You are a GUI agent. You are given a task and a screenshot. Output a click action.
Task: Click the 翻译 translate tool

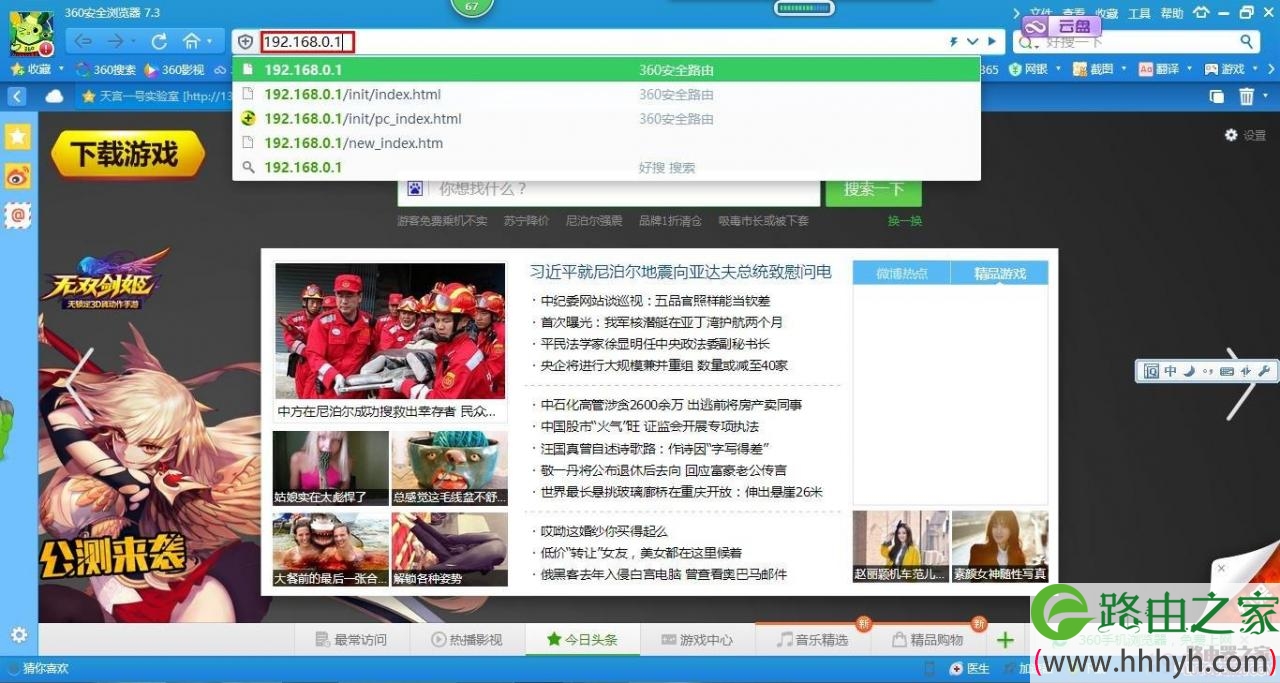pos(1158,69)
